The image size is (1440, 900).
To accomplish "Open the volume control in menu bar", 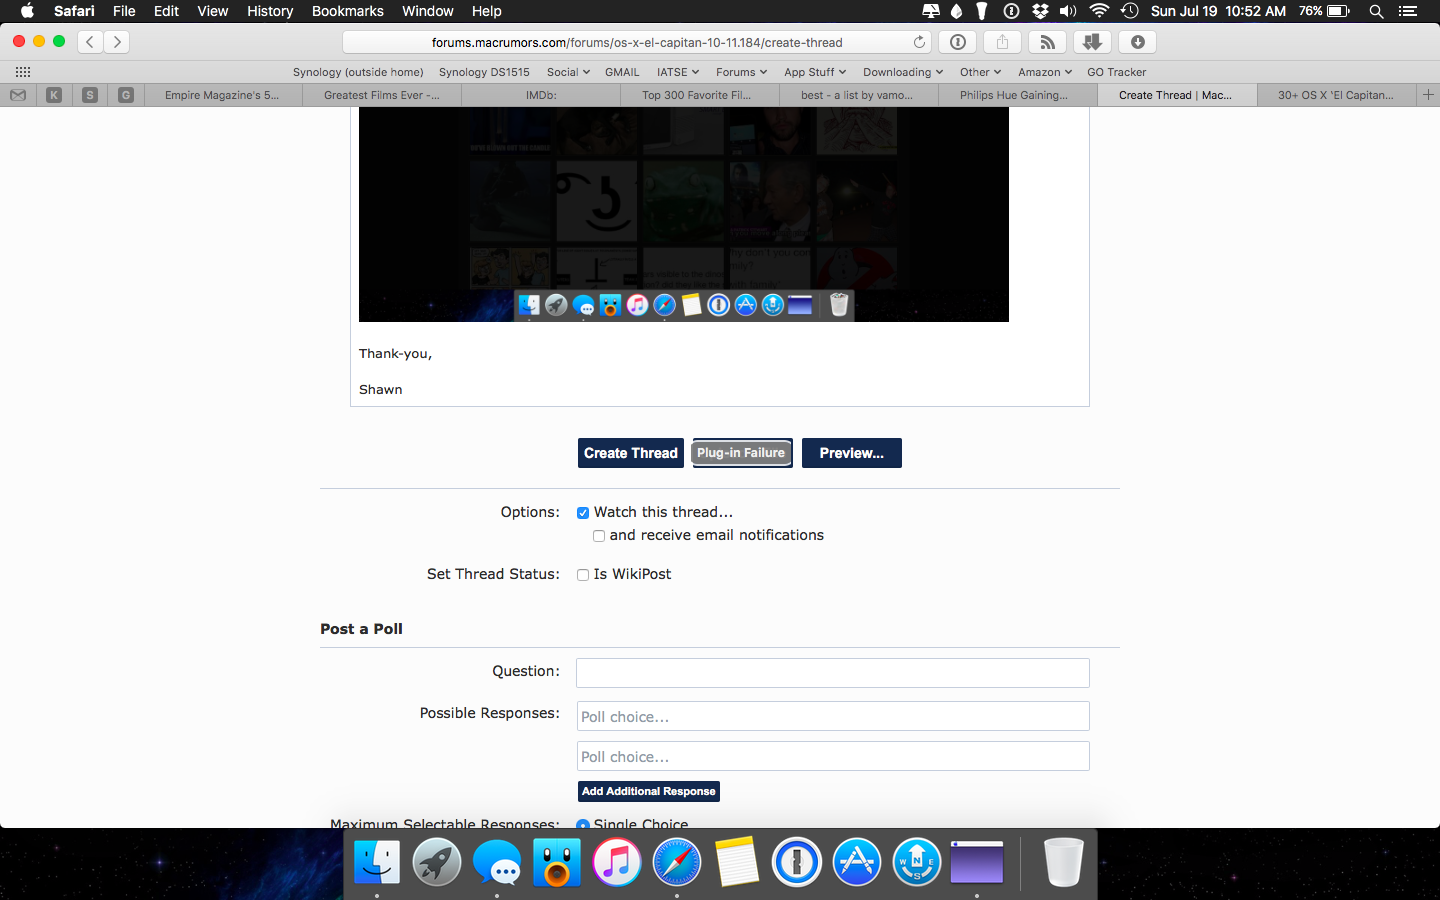I will pos(1068,11).
